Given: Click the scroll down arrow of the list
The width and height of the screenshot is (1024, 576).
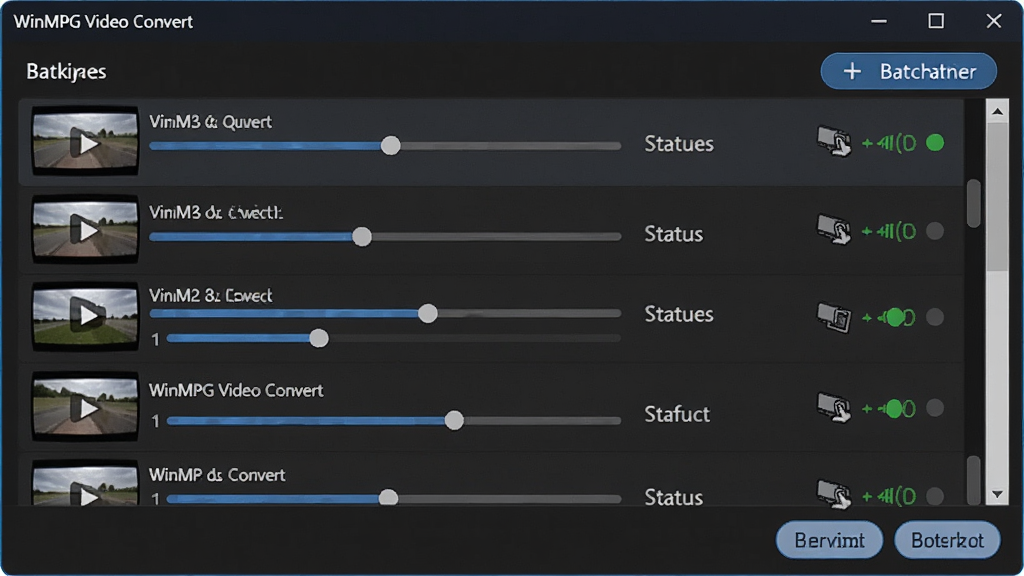Looking at the screenshot, I should 997,494.
